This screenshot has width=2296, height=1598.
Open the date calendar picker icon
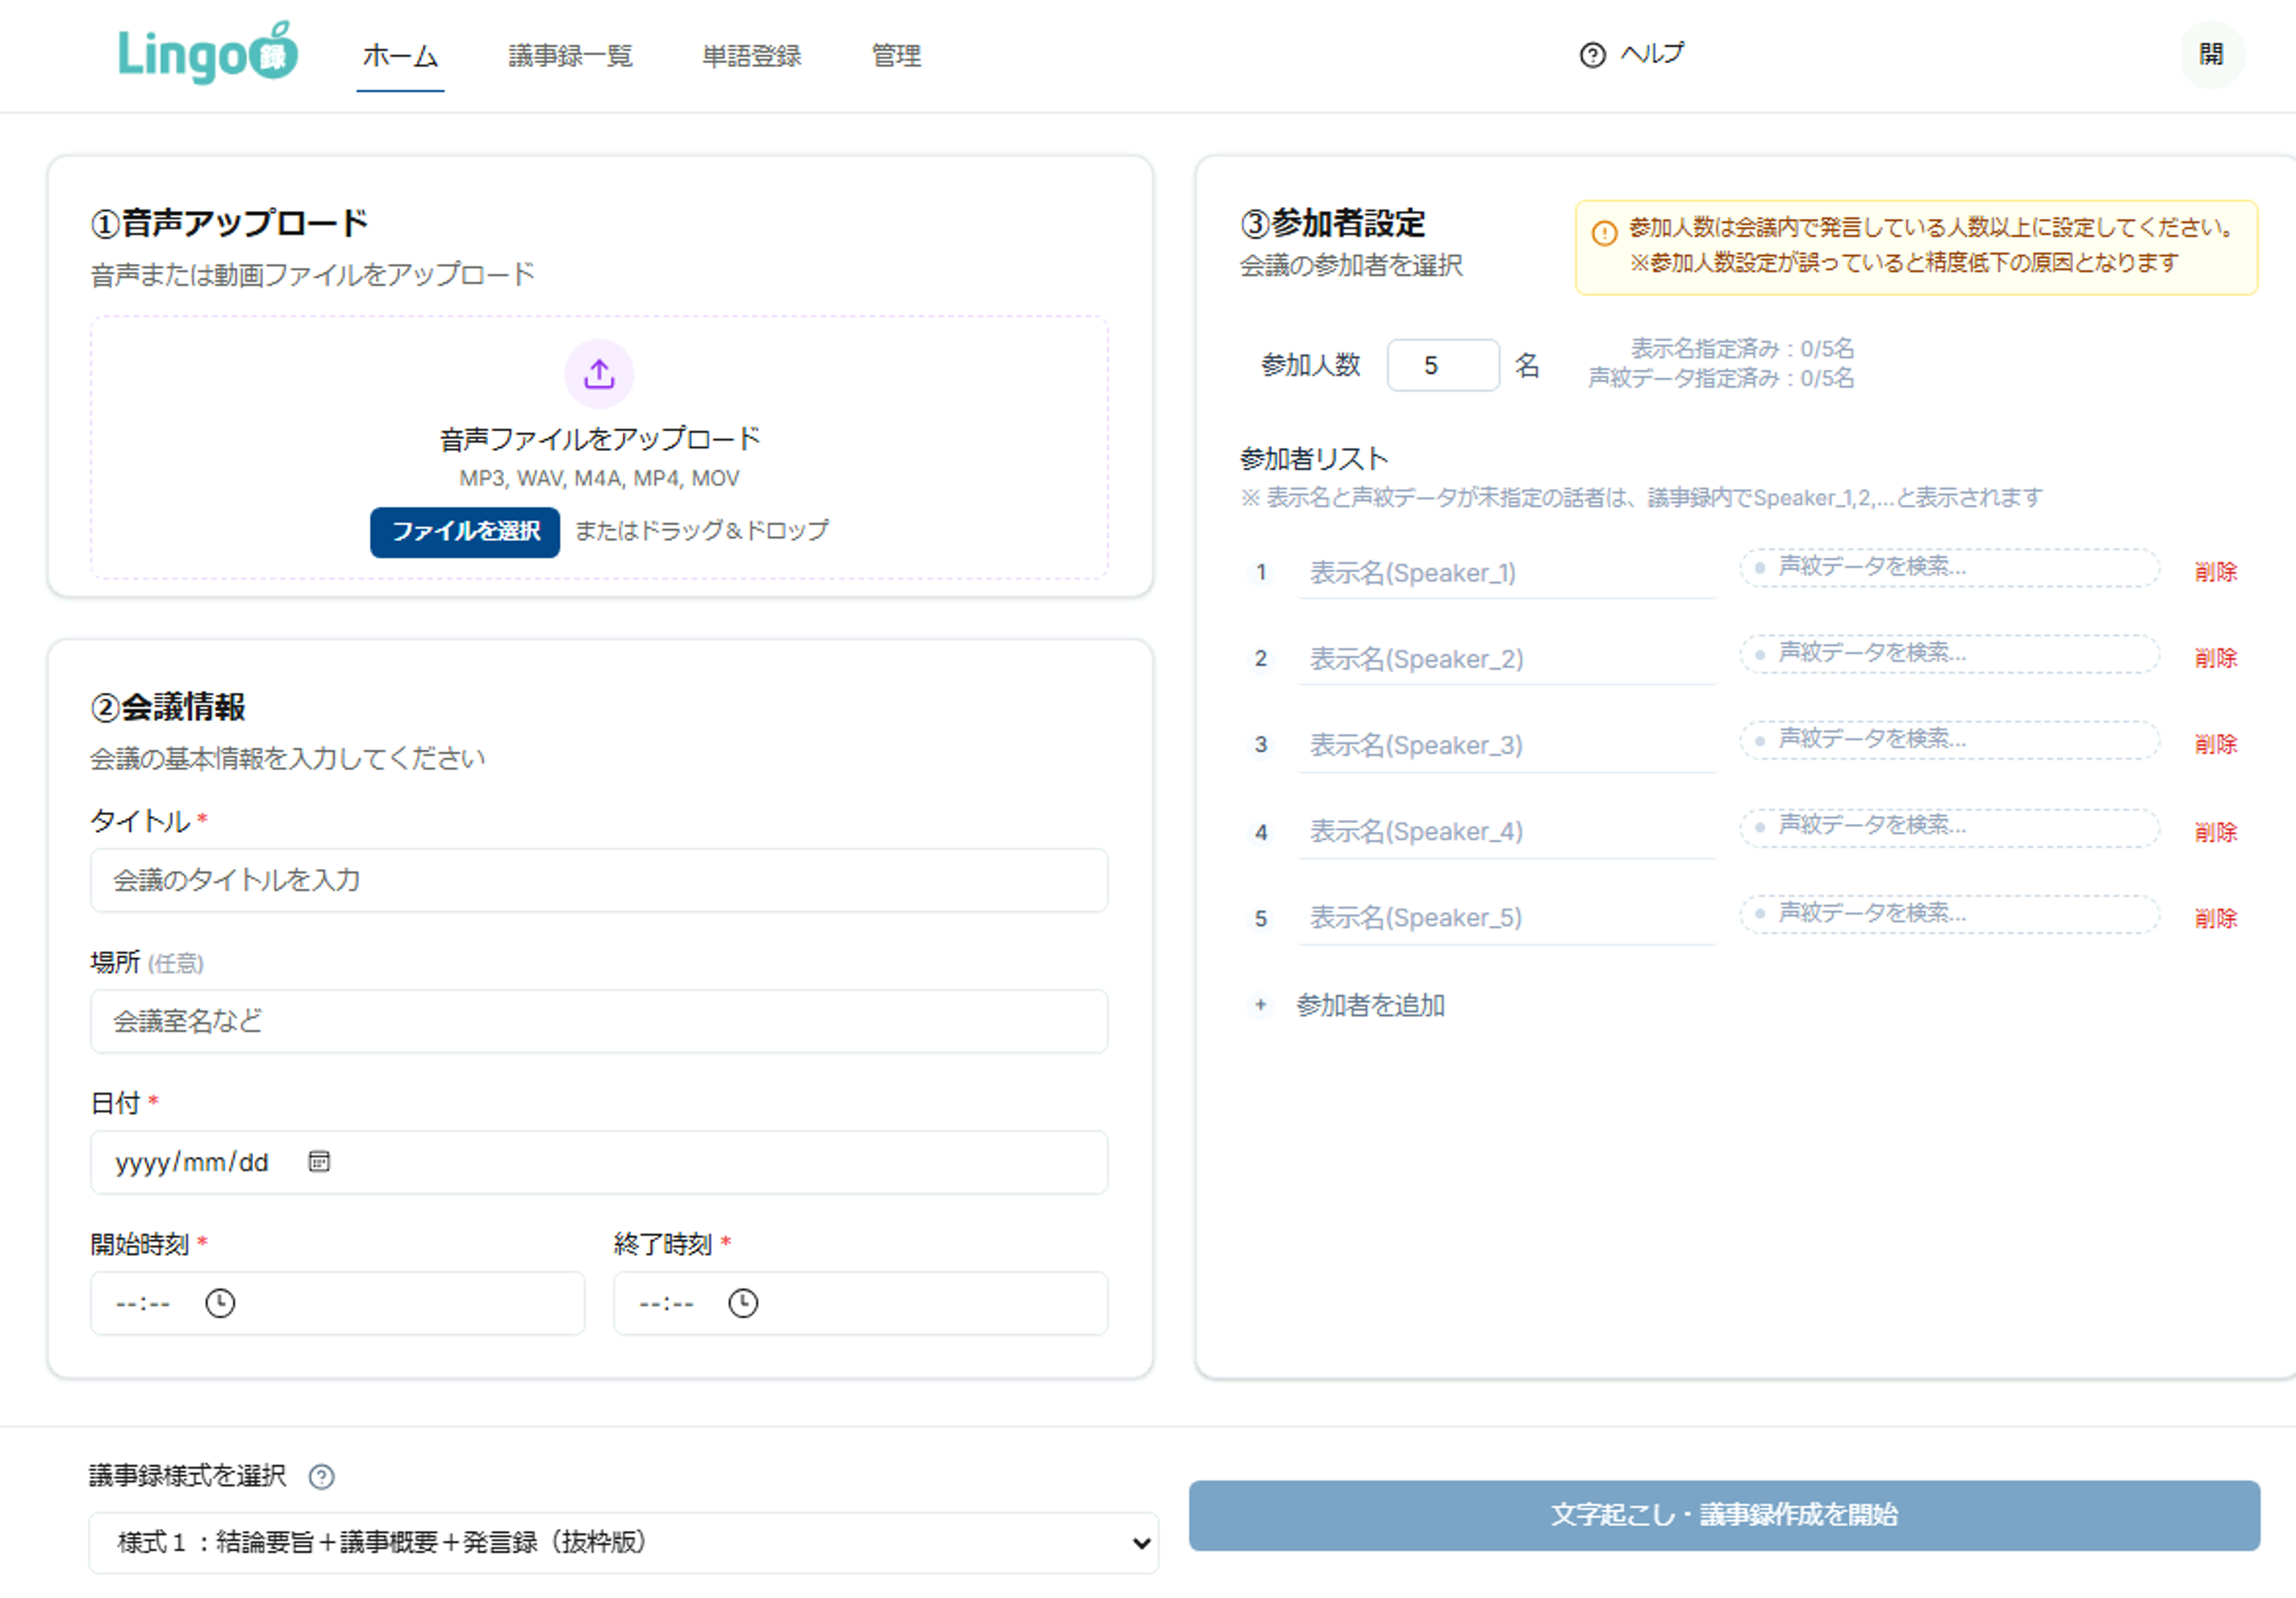coord(319,1161)
